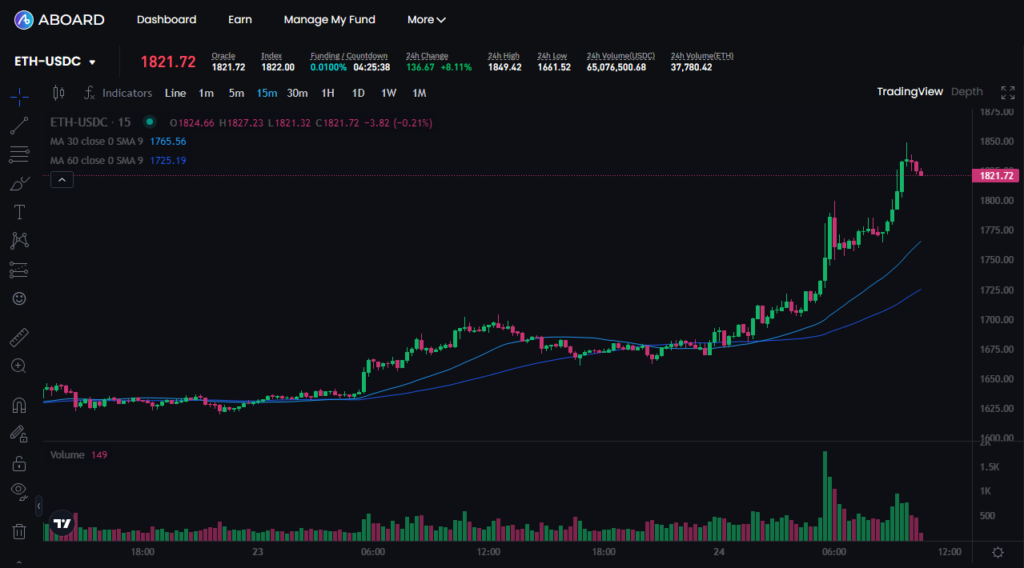Select the Text annotation tool
The height and width of the screenshot is (568, 1024).
[x=19, y=212]
